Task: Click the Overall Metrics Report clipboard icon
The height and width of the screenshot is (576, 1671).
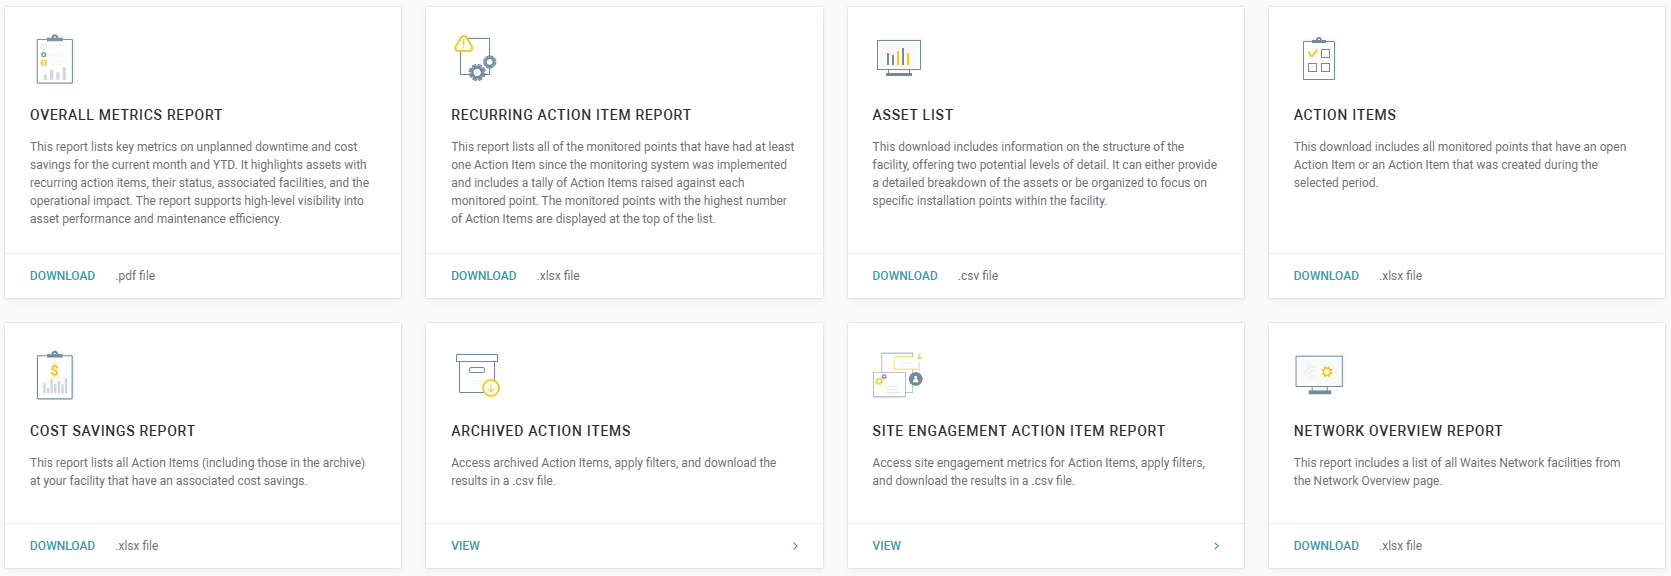Action: [x=55, y=60]
